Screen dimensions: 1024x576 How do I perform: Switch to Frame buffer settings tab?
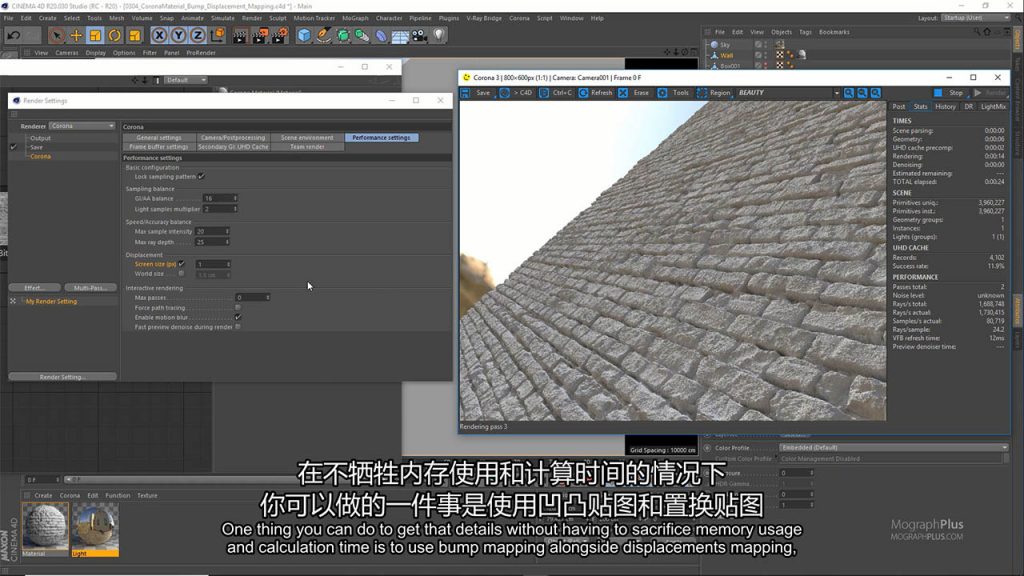[159, 147]
